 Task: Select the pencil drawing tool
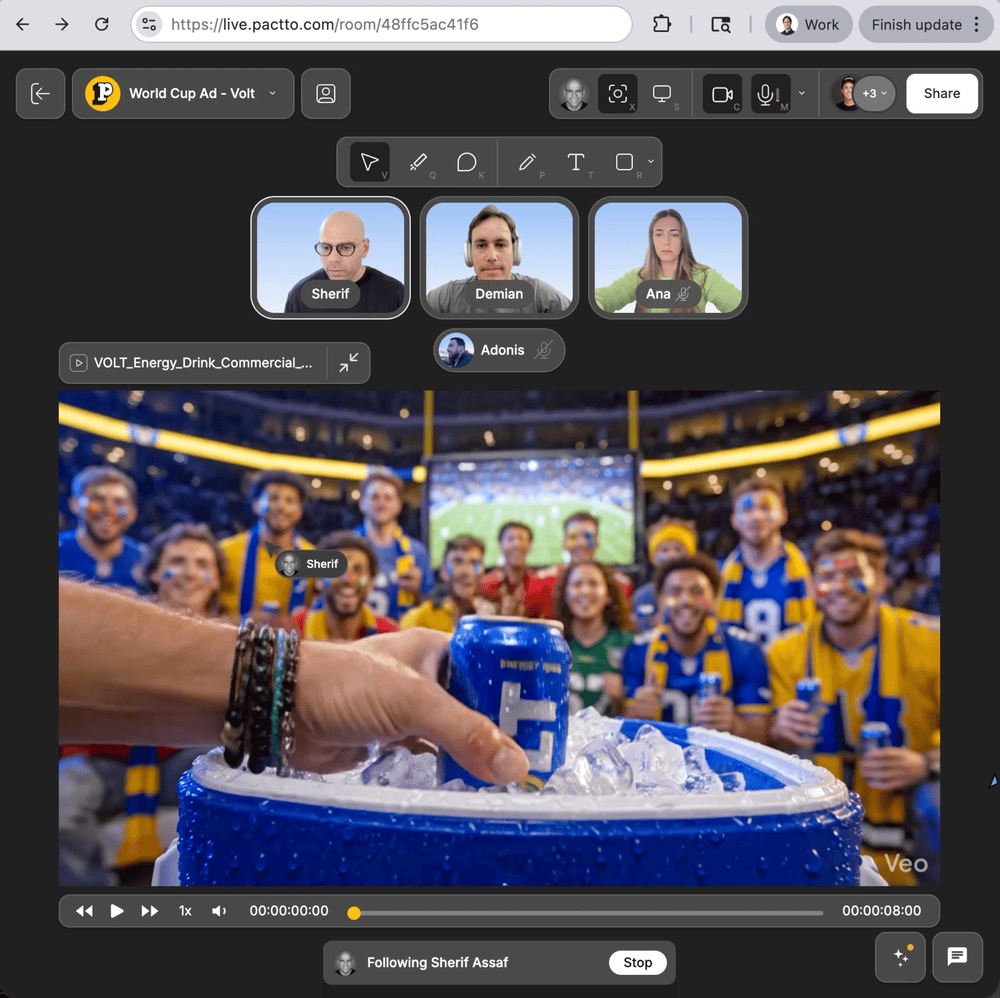click(x=527, y=162)
